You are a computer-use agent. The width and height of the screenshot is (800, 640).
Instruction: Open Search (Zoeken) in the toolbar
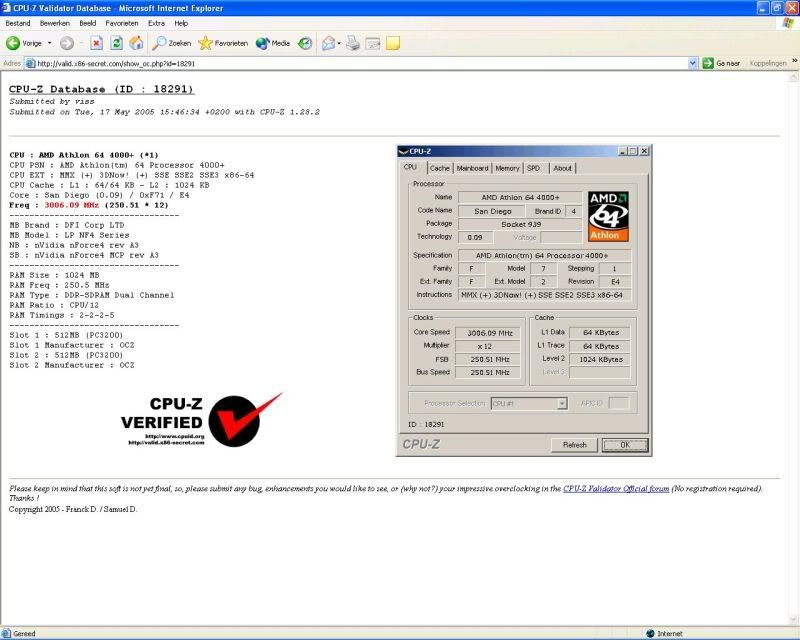point(171,43)
